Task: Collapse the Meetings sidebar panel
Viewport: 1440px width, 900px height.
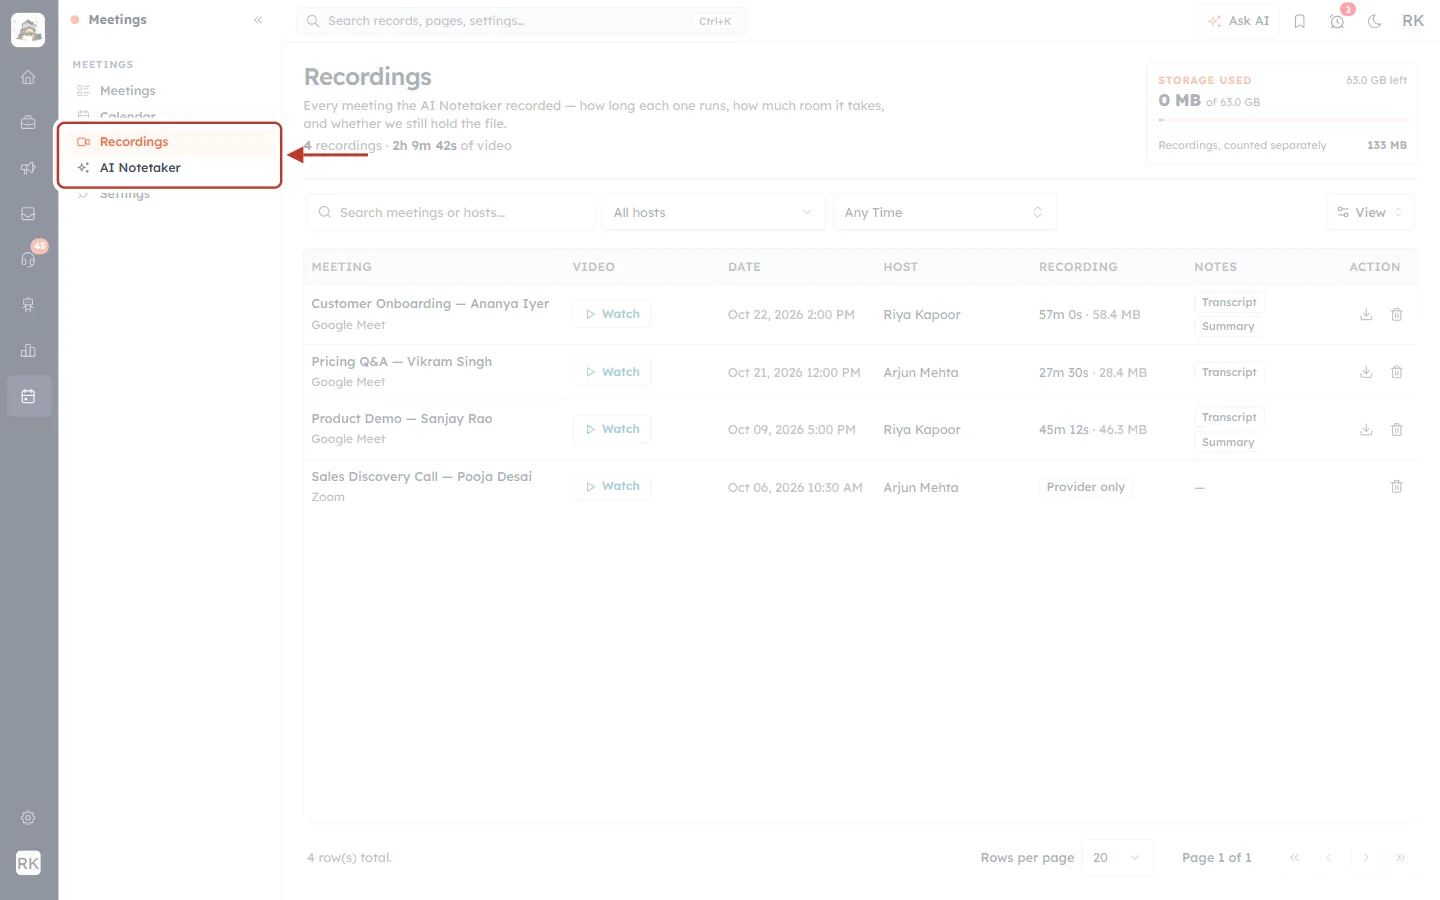Action: 258,20
